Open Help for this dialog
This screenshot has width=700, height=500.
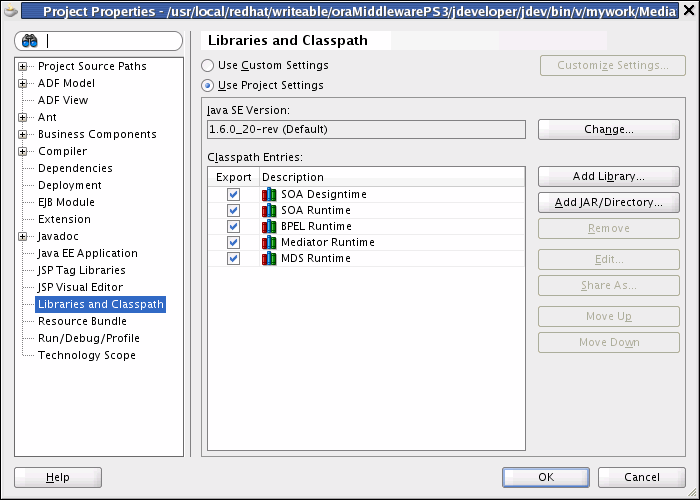point(58,478)
